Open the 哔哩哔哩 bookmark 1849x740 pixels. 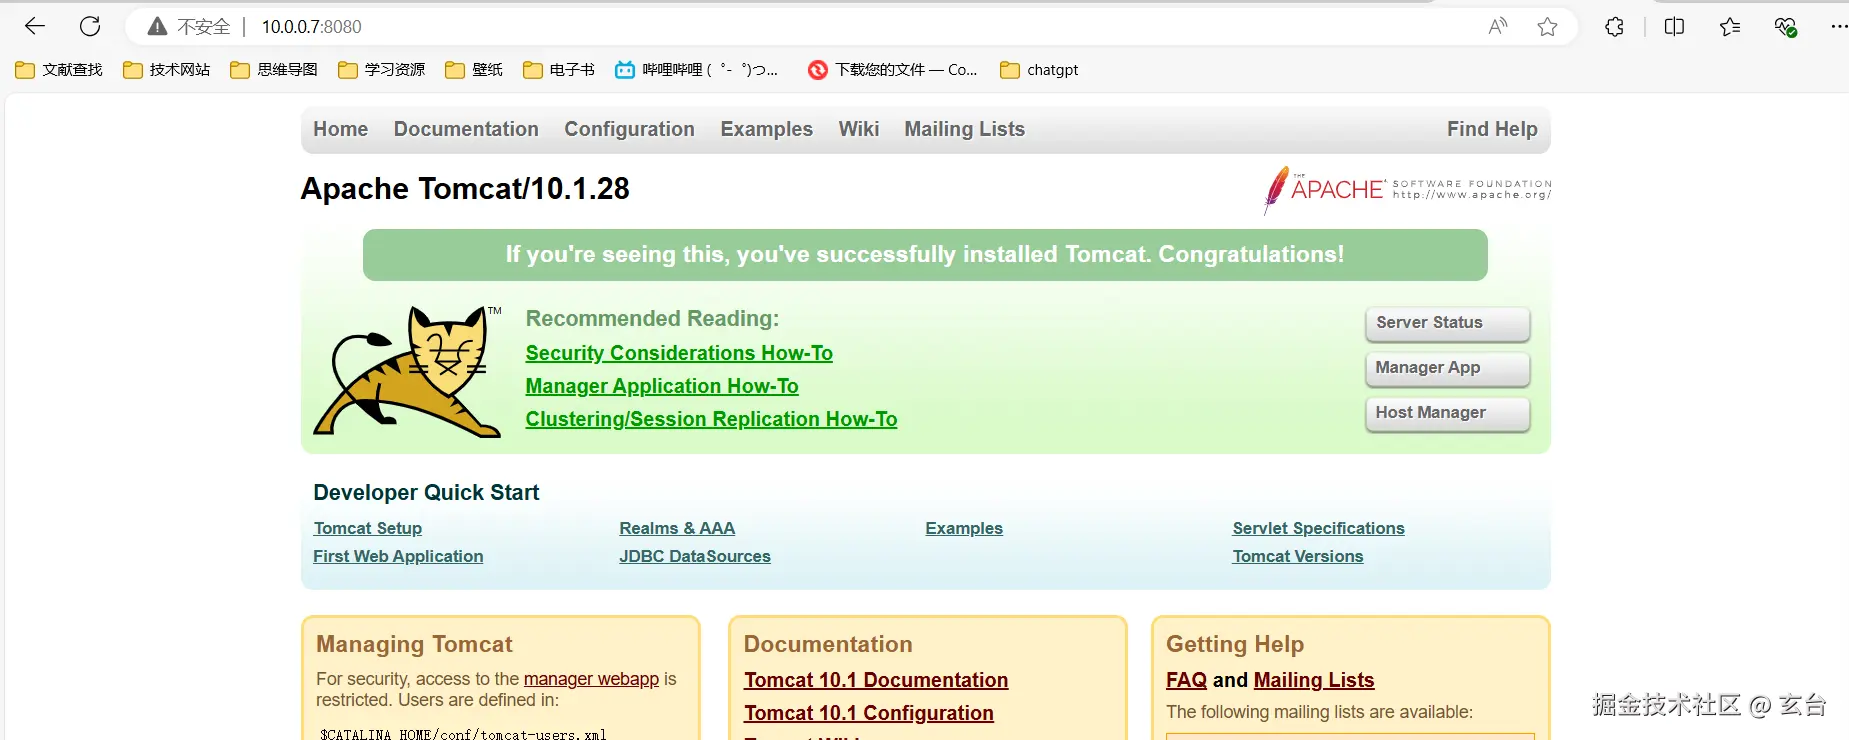coord(697,70)
